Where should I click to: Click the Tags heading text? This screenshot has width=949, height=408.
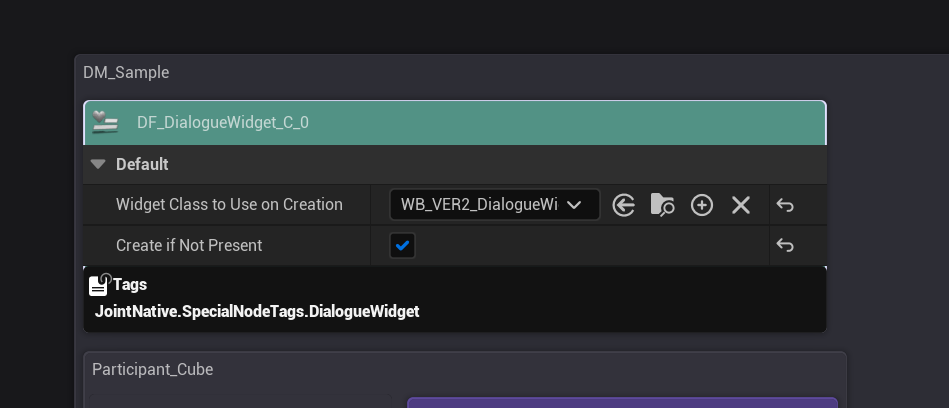(130, 285)
